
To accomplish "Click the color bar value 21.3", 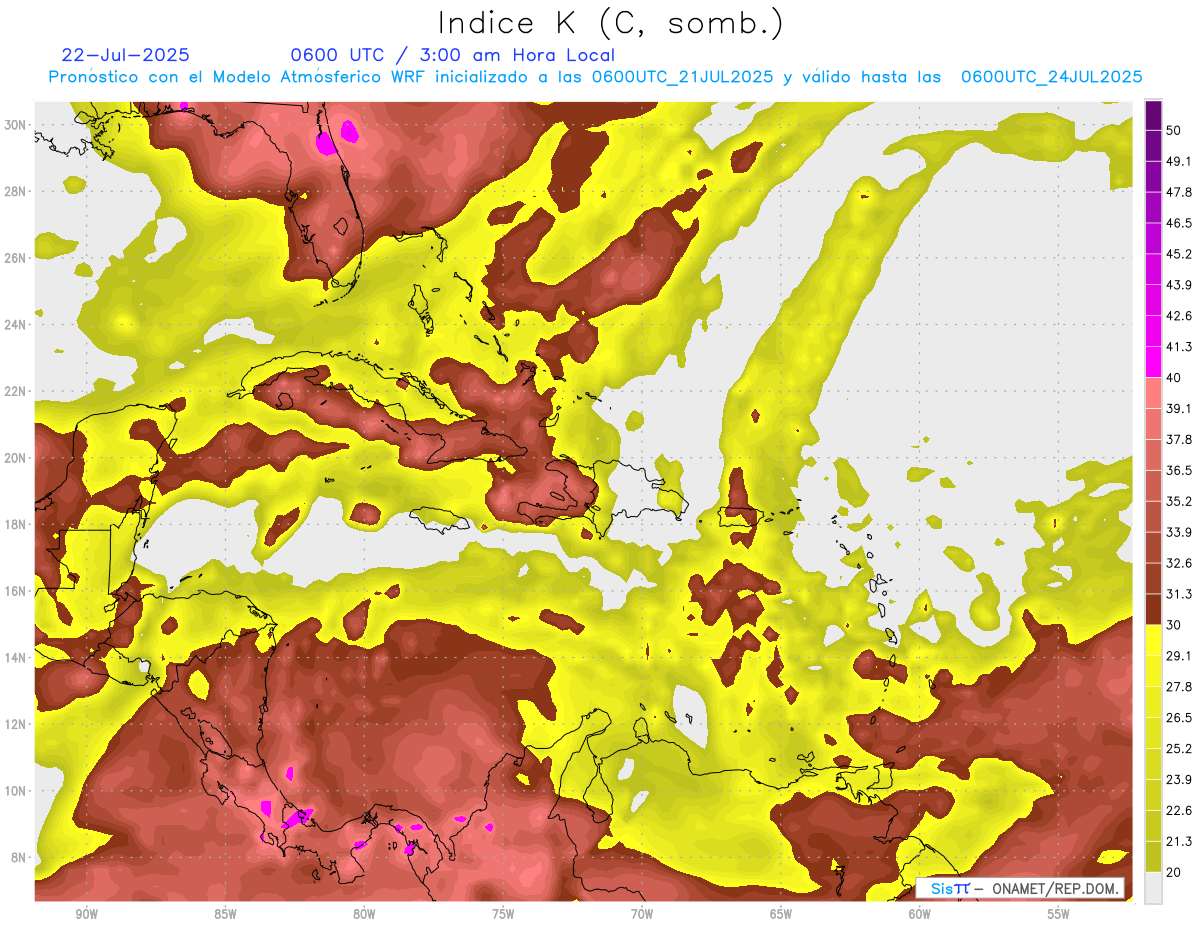I will [1179, 842].
